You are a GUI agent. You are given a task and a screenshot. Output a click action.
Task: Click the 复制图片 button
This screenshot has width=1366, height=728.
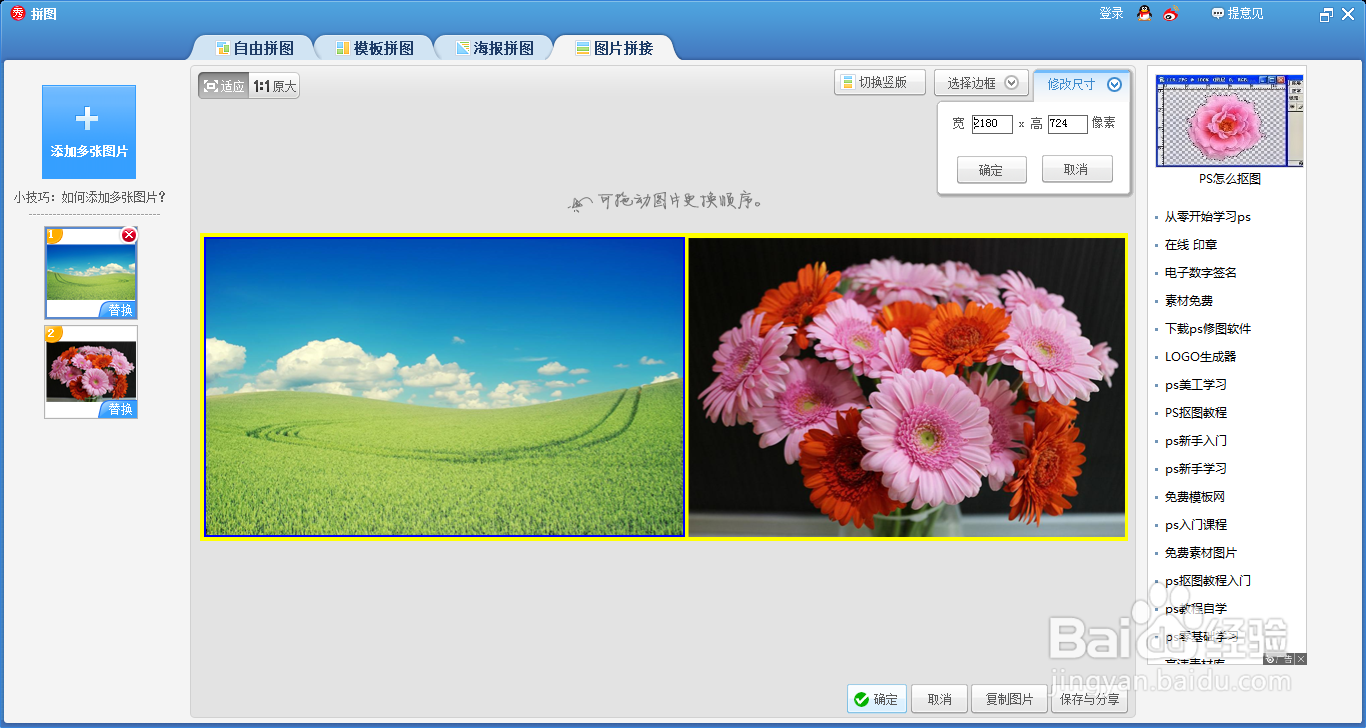click(x=1009, y=699)
